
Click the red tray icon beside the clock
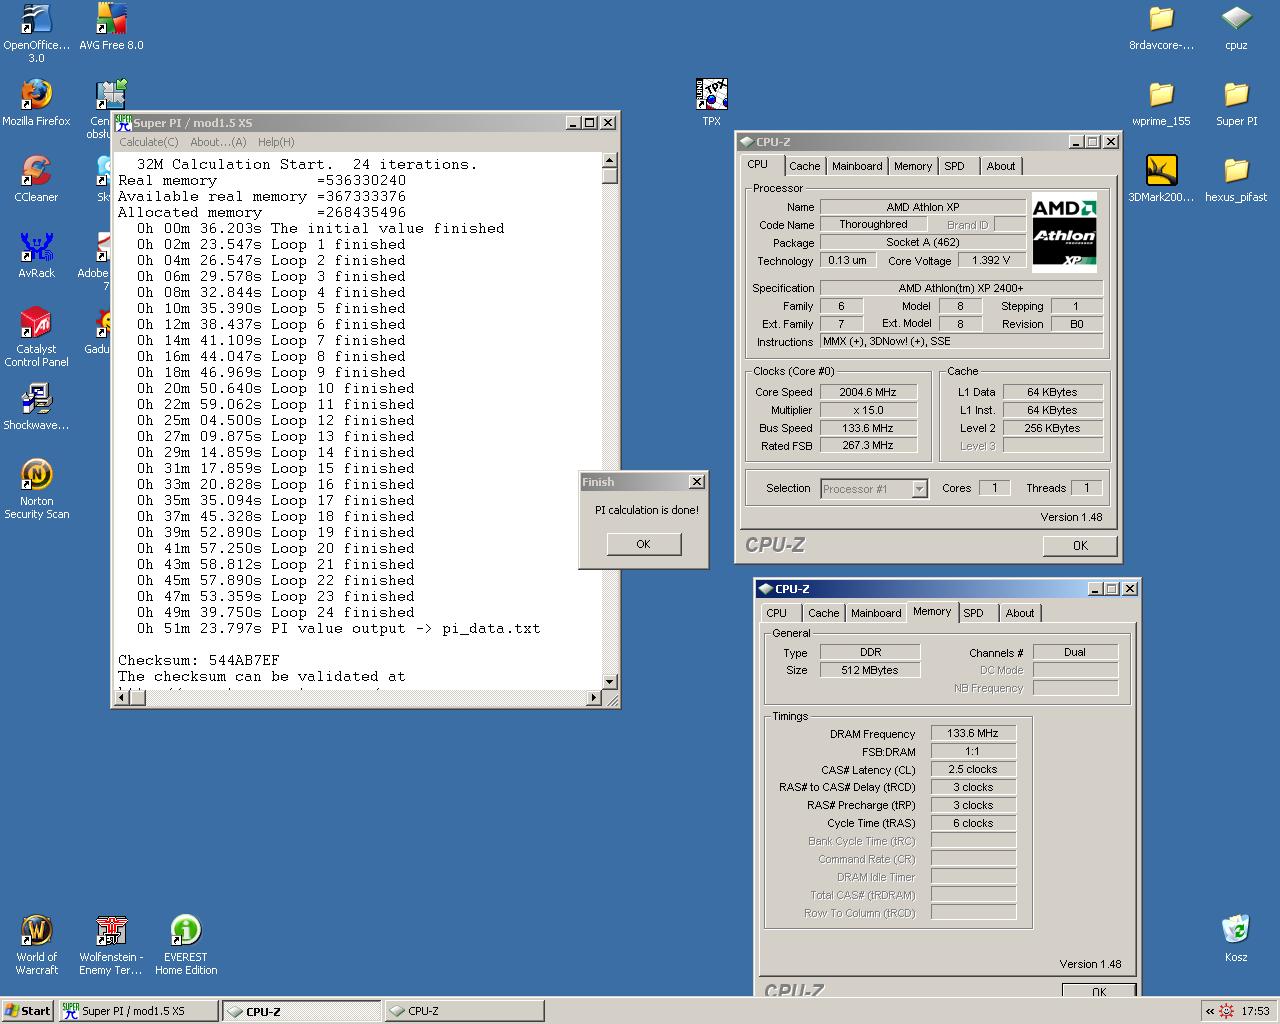pyautogui.click(x=1227, y=1011)
